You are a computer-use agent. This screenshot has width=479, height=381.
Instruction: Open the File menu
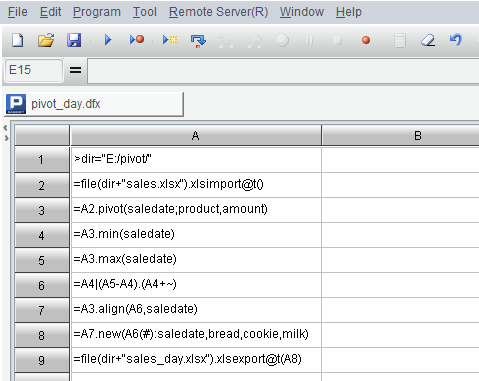click(18, 12)
